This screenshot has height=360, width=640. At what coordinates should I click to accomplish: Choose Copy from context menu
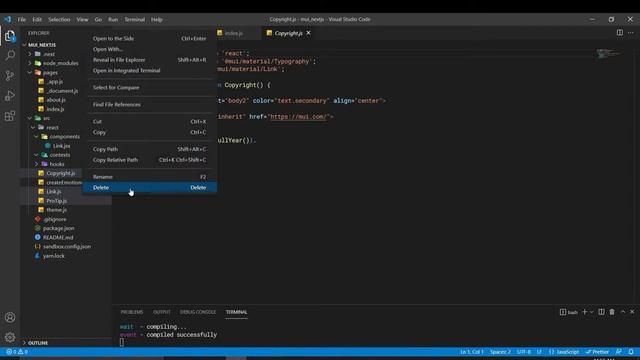pyautogui.click(x=149, y=132)
